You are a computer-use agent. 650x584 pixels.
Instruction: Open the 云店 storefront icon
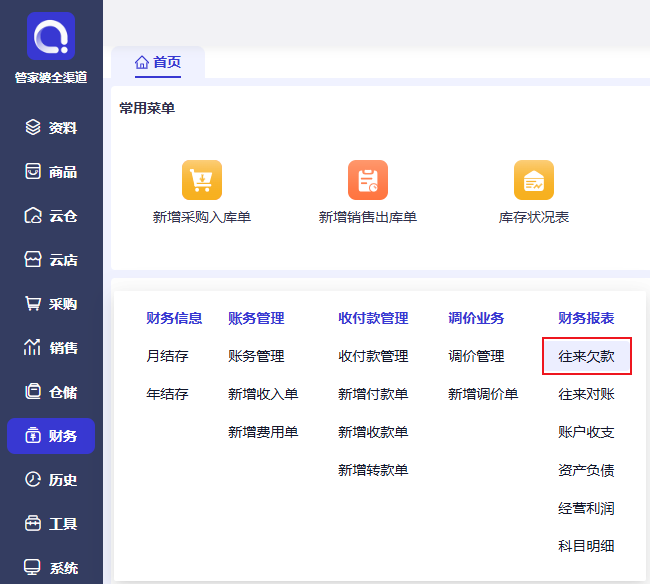click(x=33, y=260)
